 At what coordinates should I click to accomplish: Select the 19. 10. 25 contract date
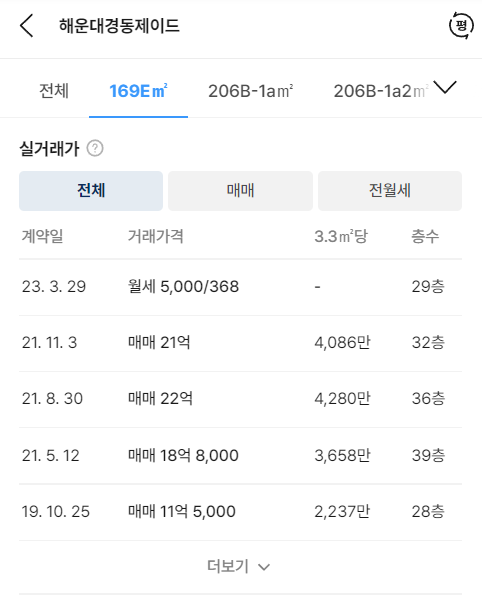click(56, 512)
